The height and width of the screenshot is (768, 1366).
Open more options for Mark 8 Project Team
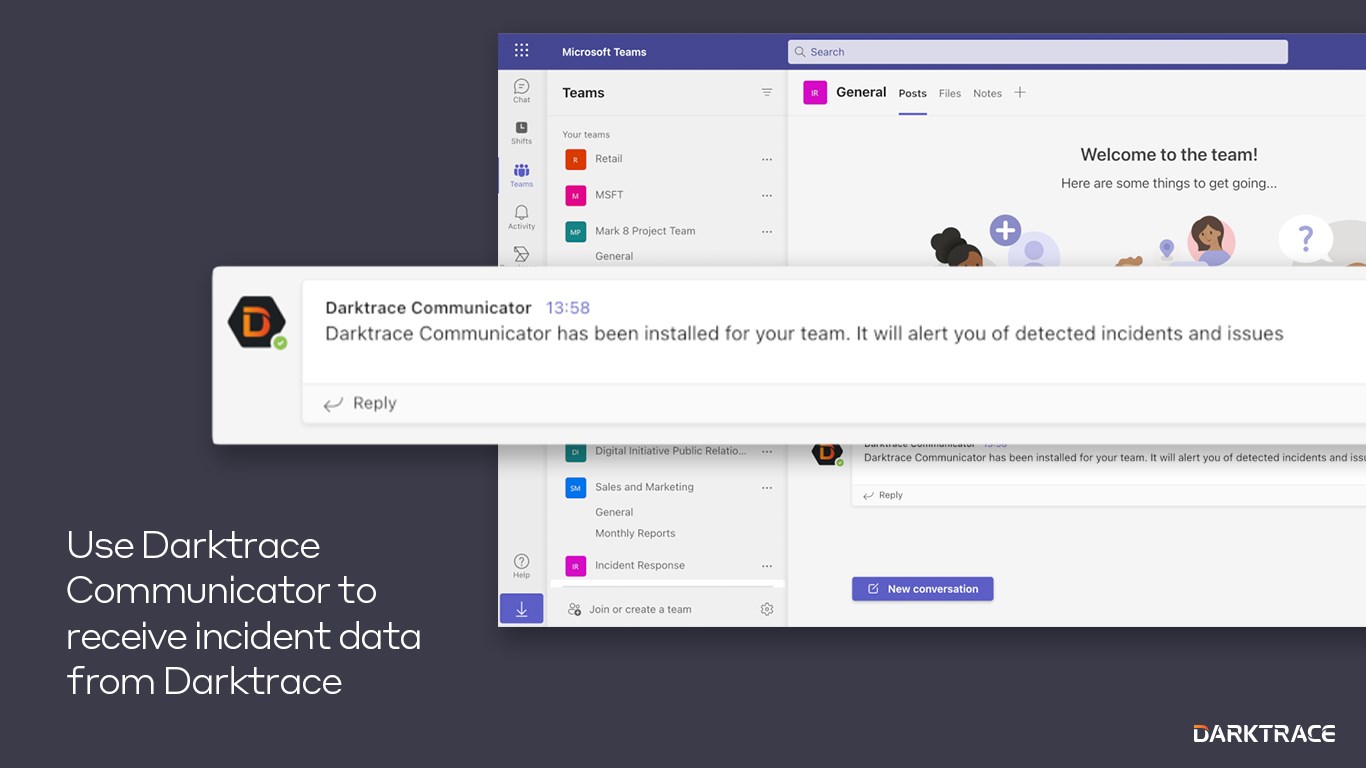(x=767, y=231)
